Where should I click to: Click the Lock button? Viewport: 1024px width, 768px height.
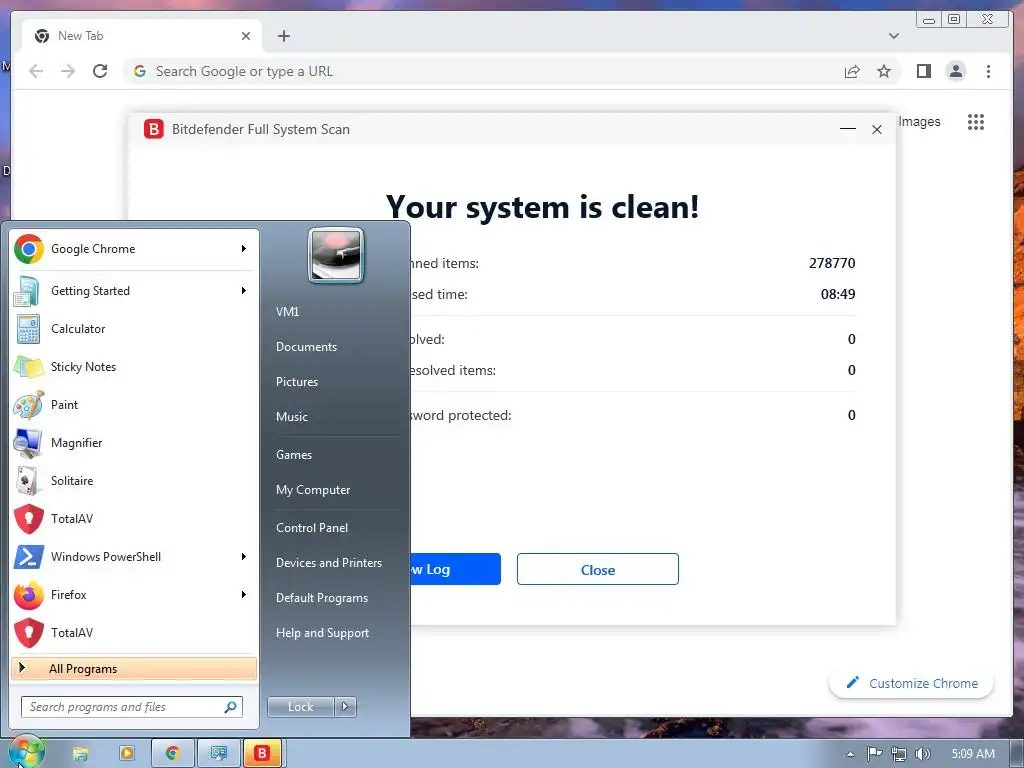coord(300,707)
